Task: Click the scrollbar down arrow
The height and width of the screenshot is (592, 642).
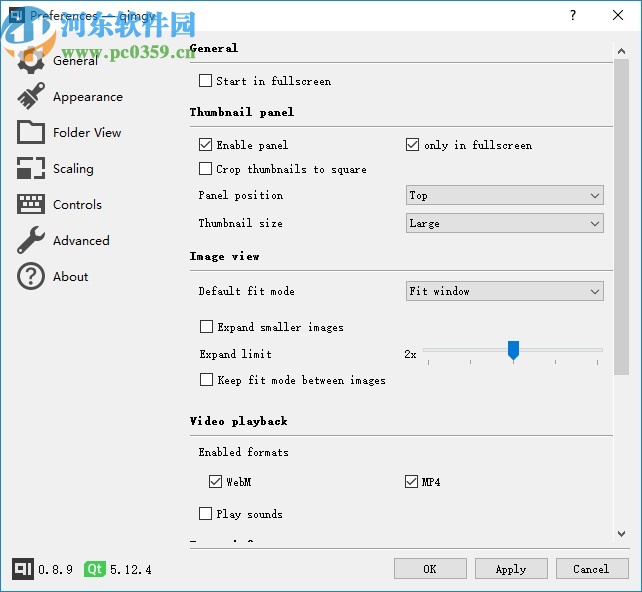Action: tap(621, 534)
